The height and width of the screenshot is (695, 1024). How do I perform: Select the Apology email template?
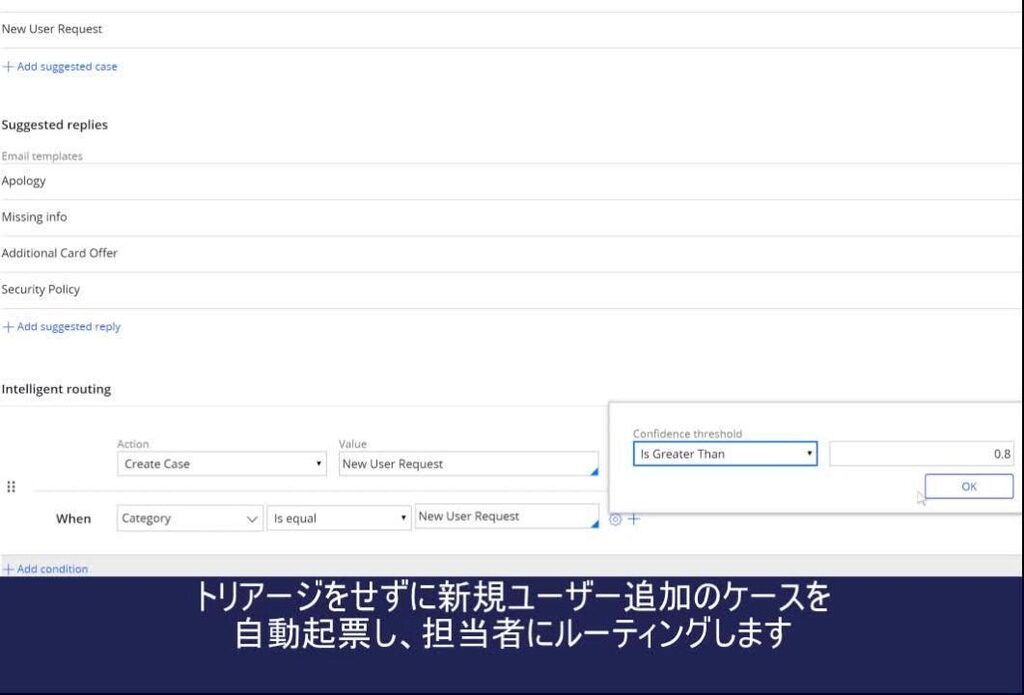(24, 181)
